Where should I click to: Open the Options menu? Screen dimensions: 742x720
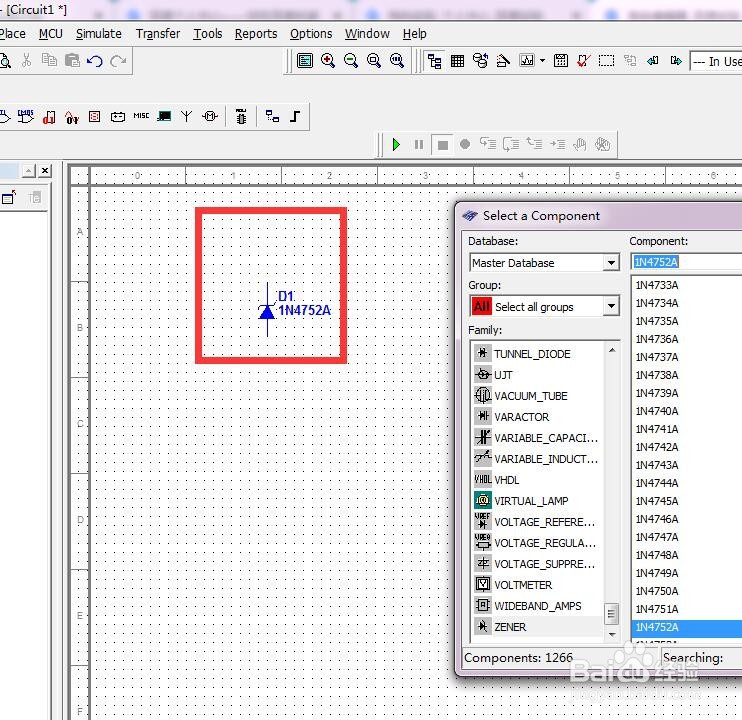tap(311, 34)
